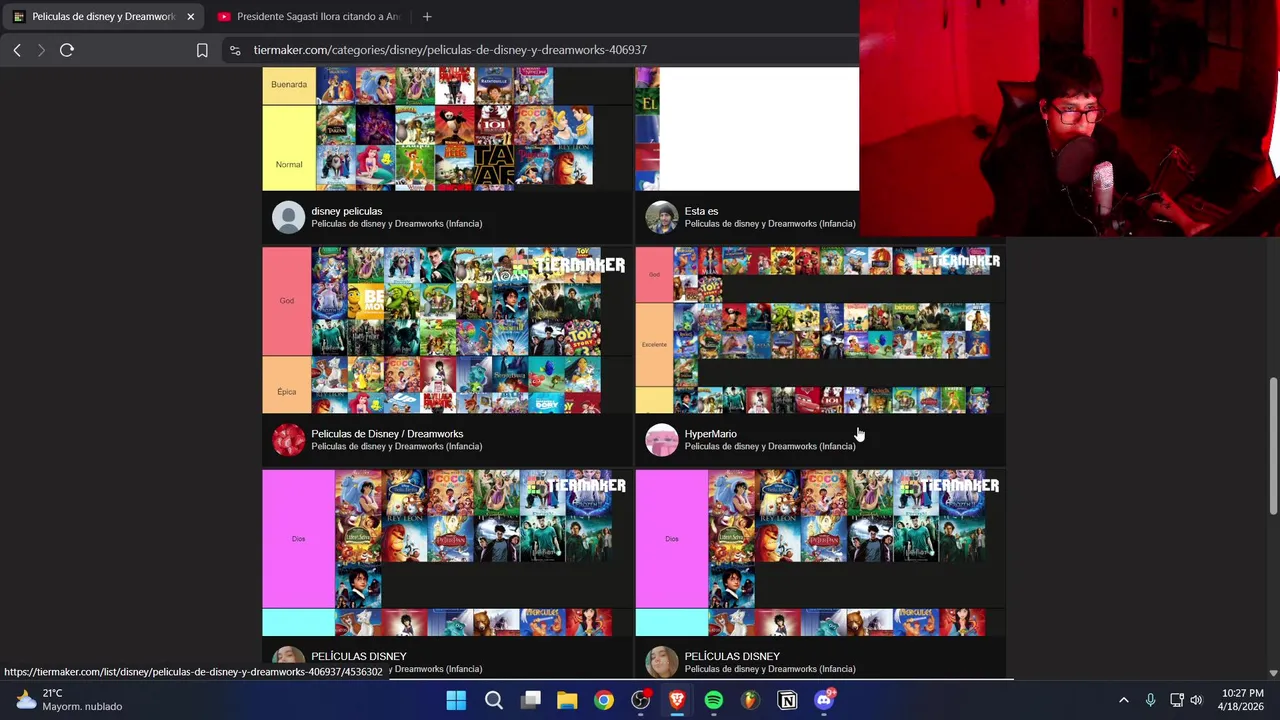The height and width of the screenshot is (720, 1280).
Task: Click the category subtitle under HyperMario
Action: click(770, 447)
